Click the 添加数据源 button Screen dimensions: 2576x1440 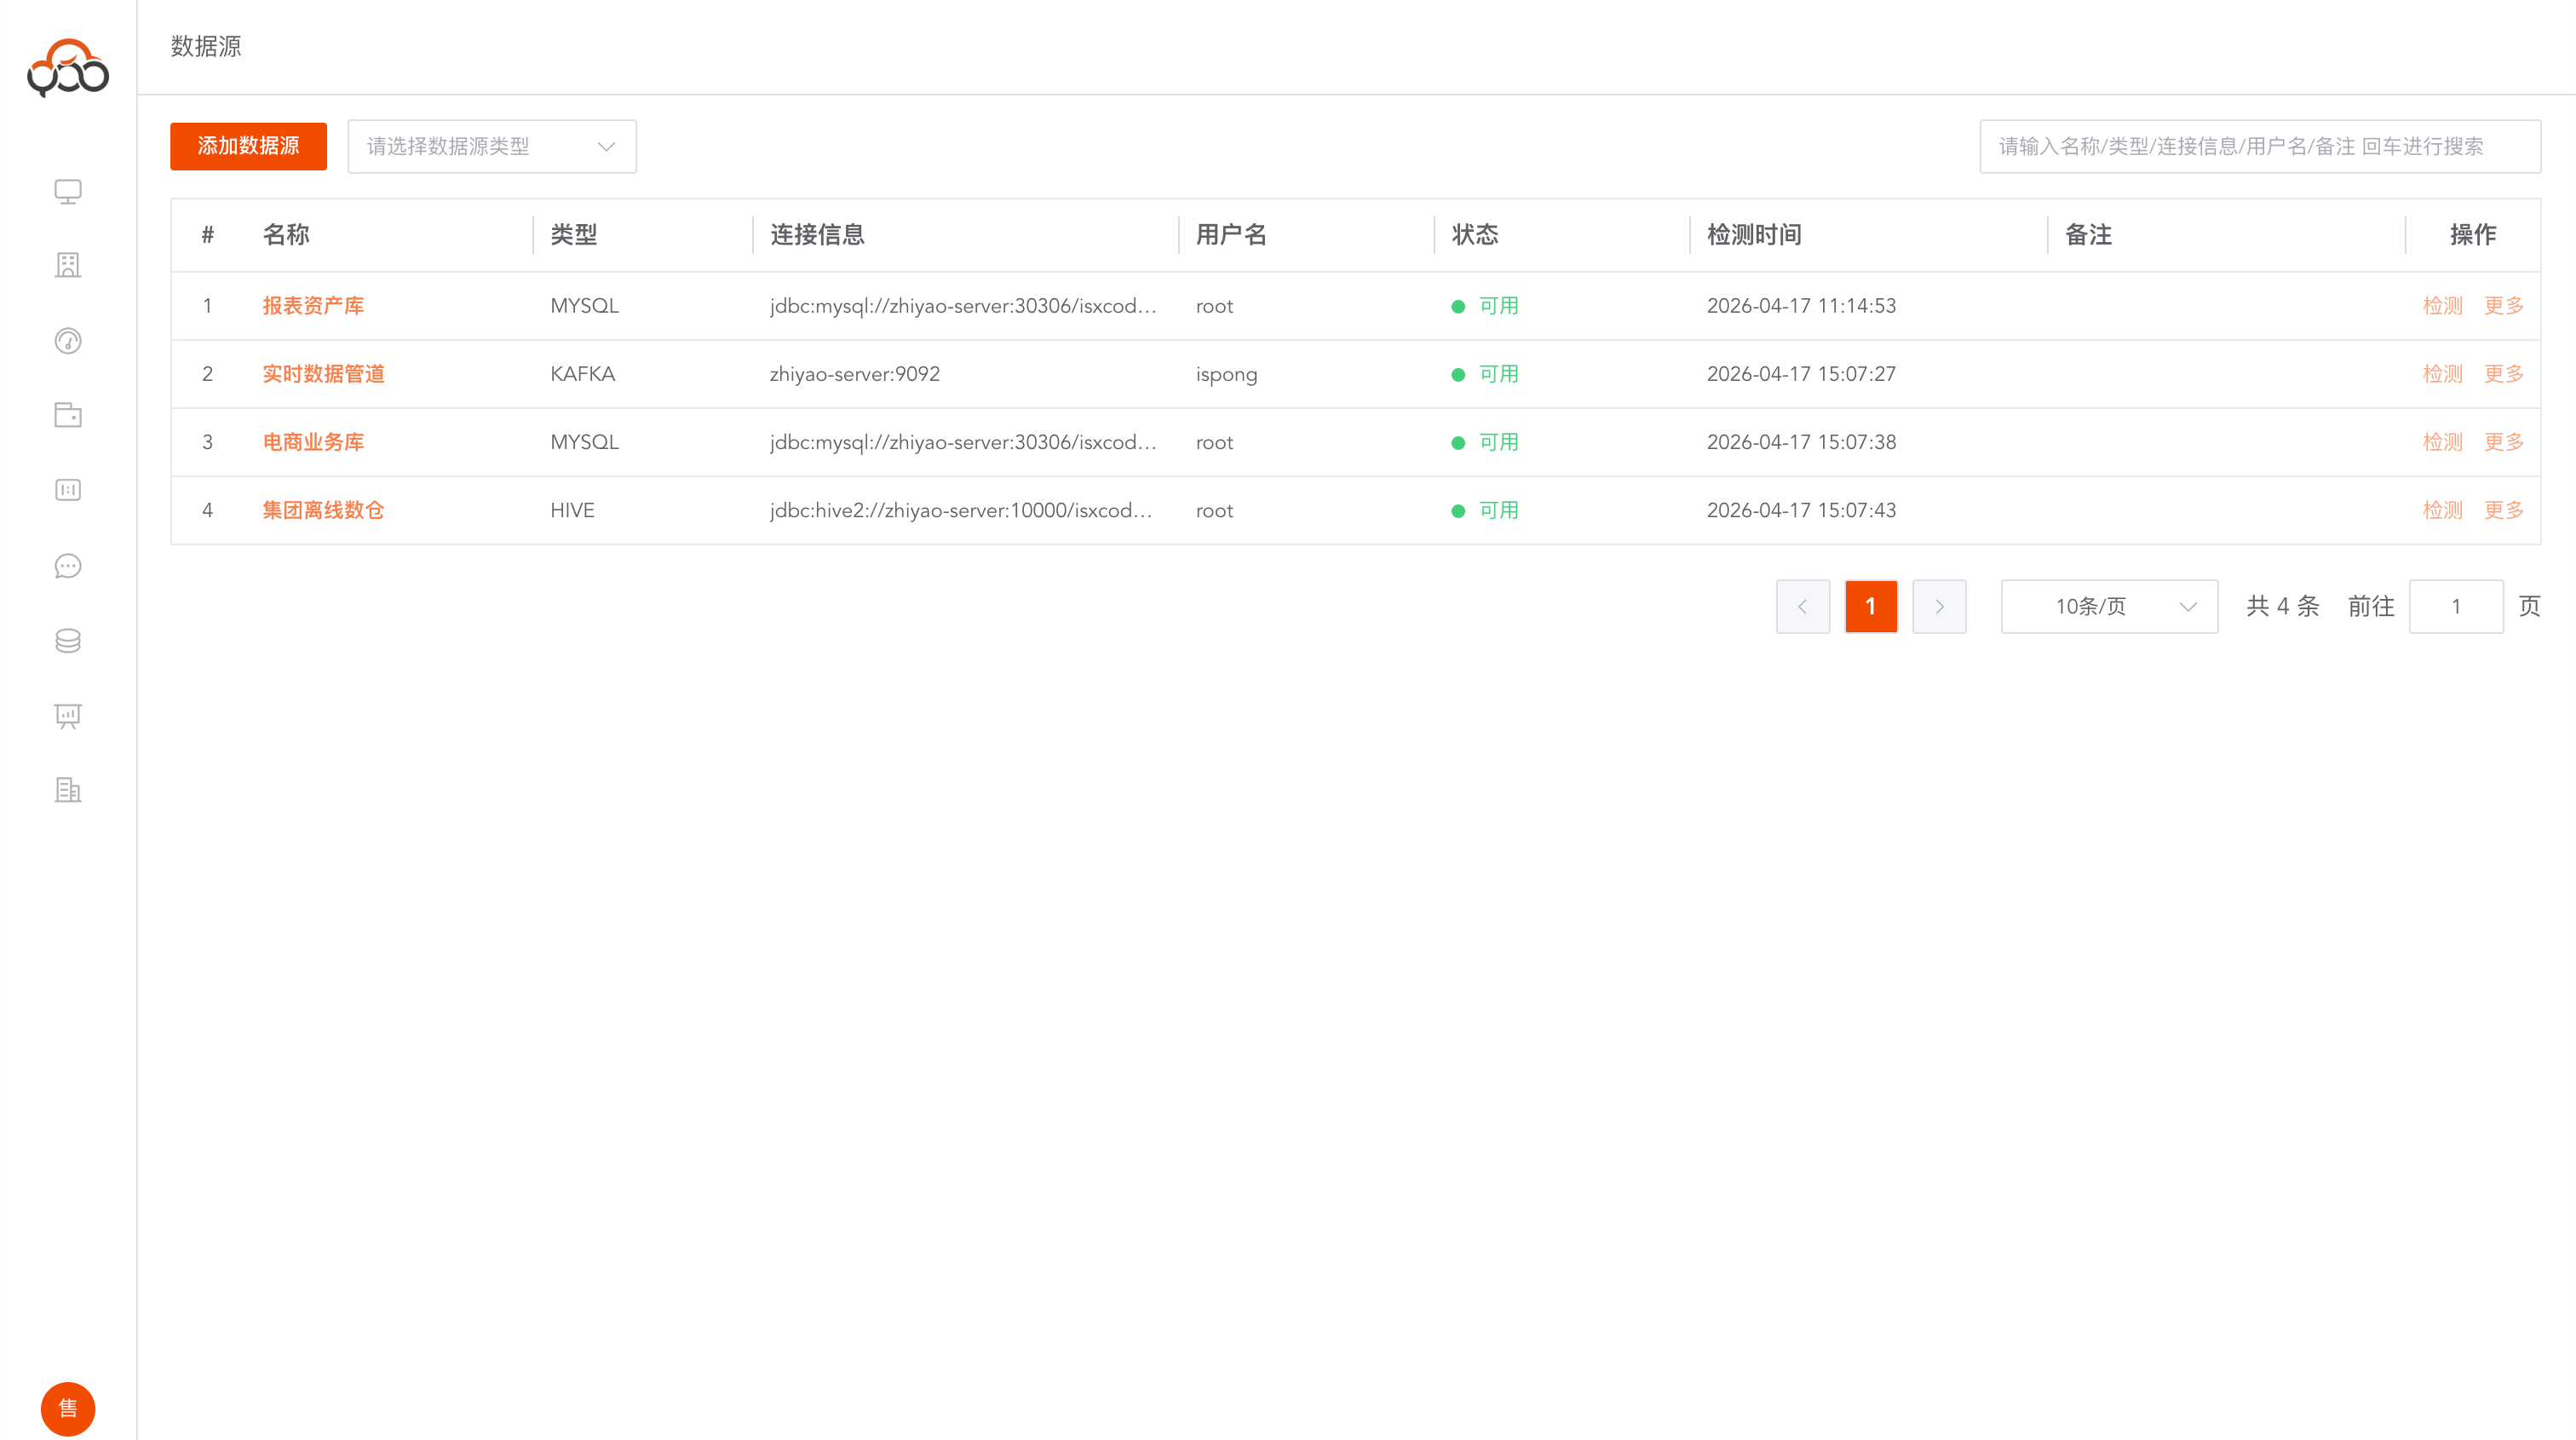pos(248,146)
